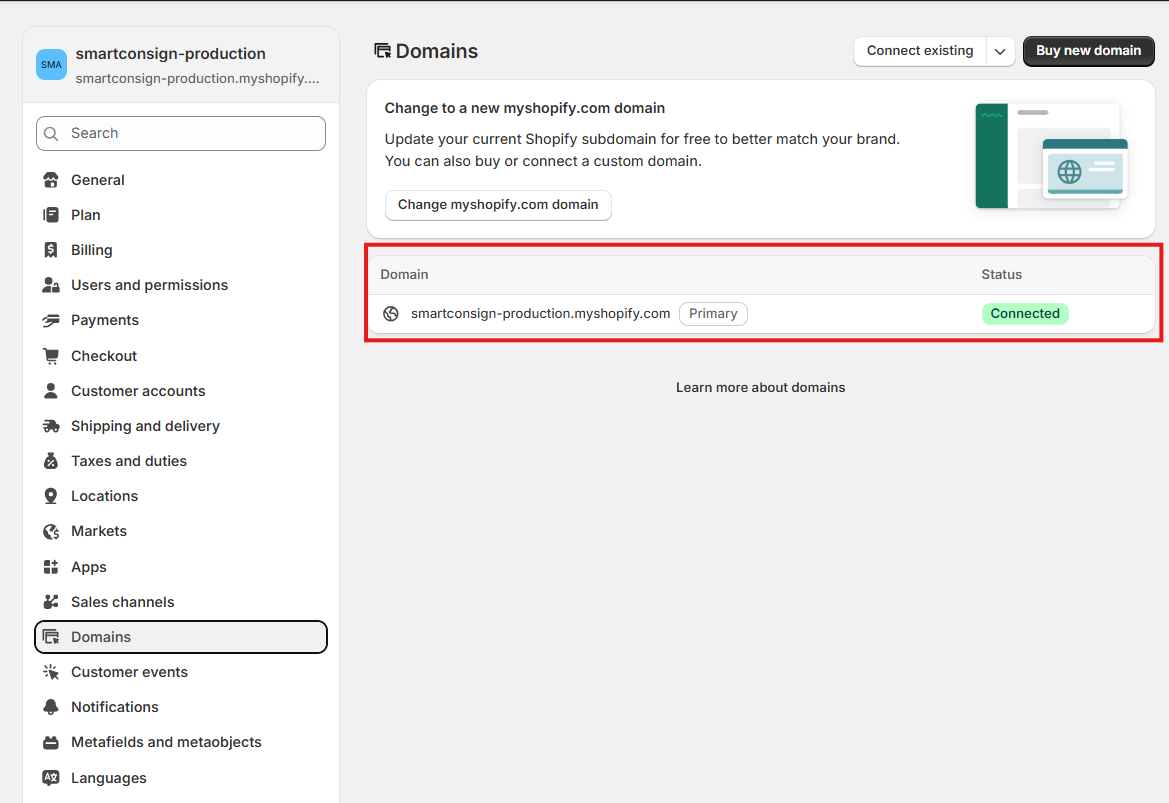This screenshot has width=1169, height=803.
Task: Click the Domains page heading icon
Action: pos(382,51)
